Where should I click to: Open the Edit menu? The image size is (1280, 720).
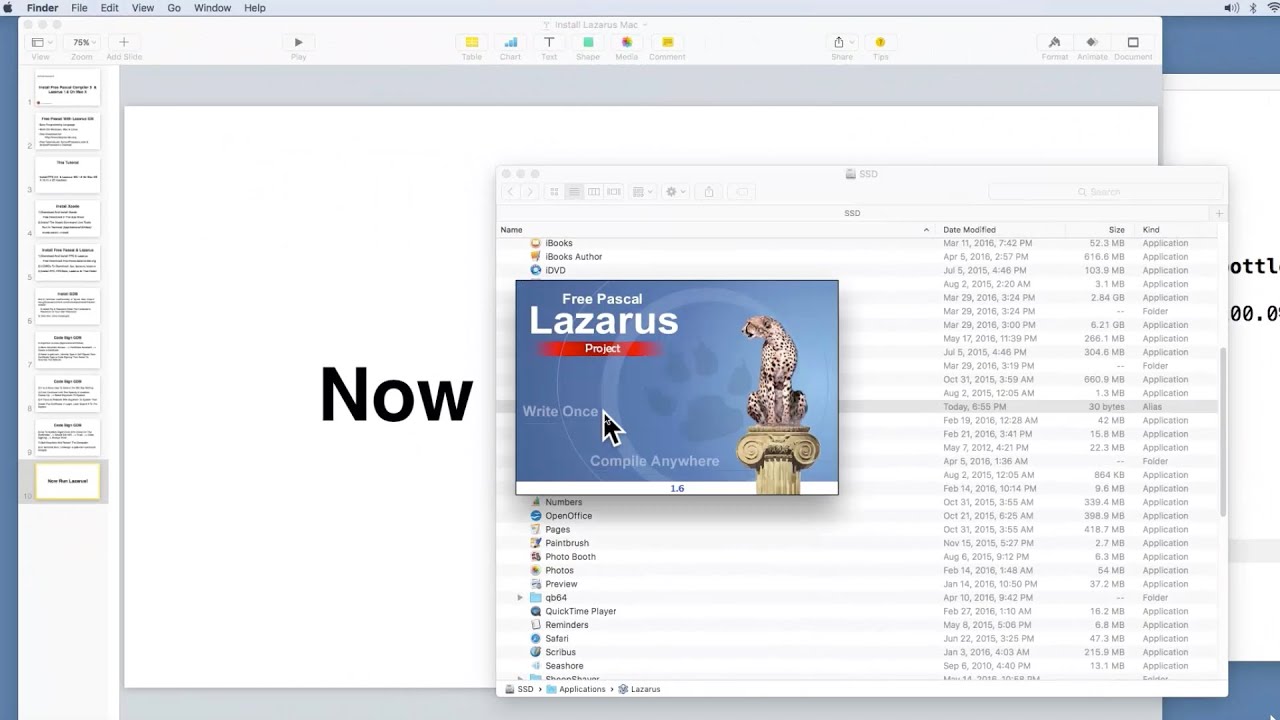coord(110,8)
